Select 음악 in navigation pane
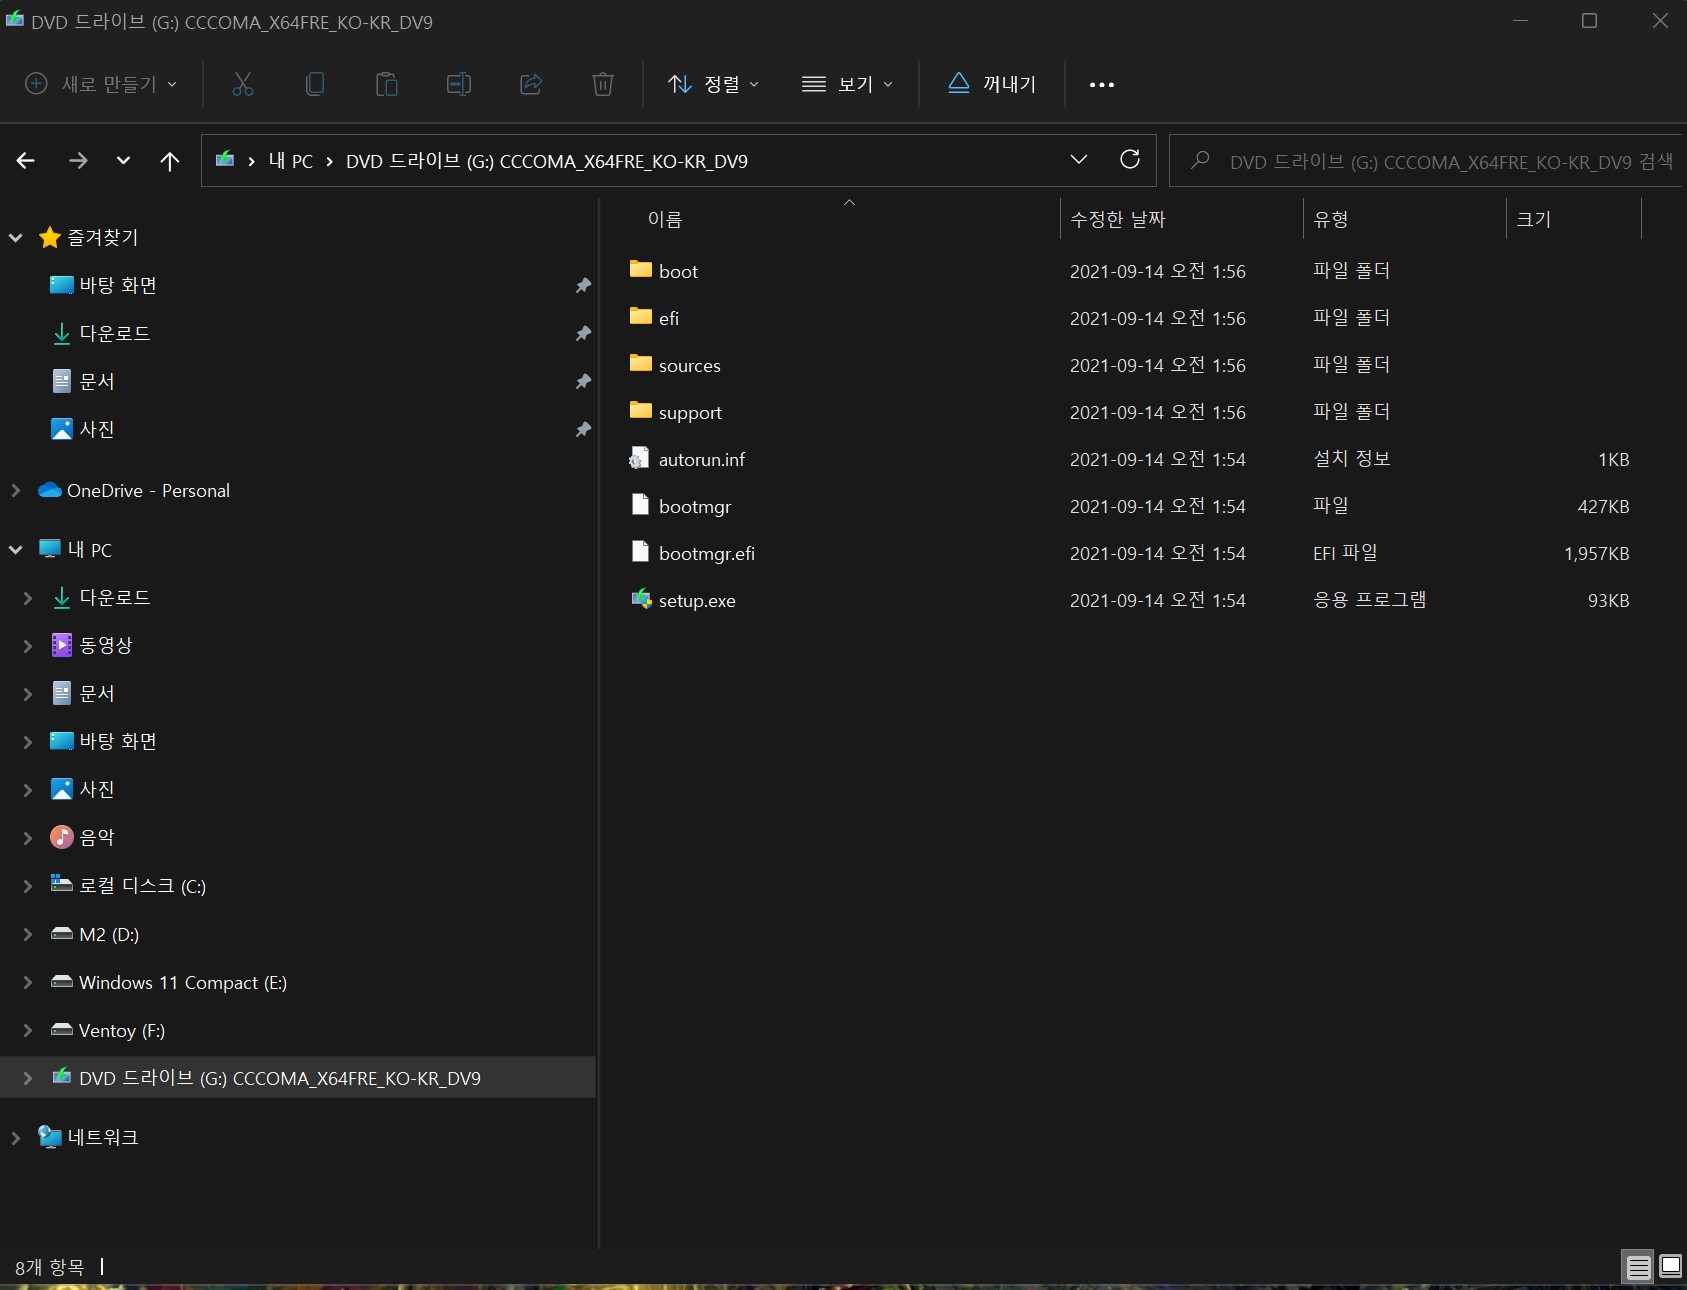 click(x=97, y=837)
